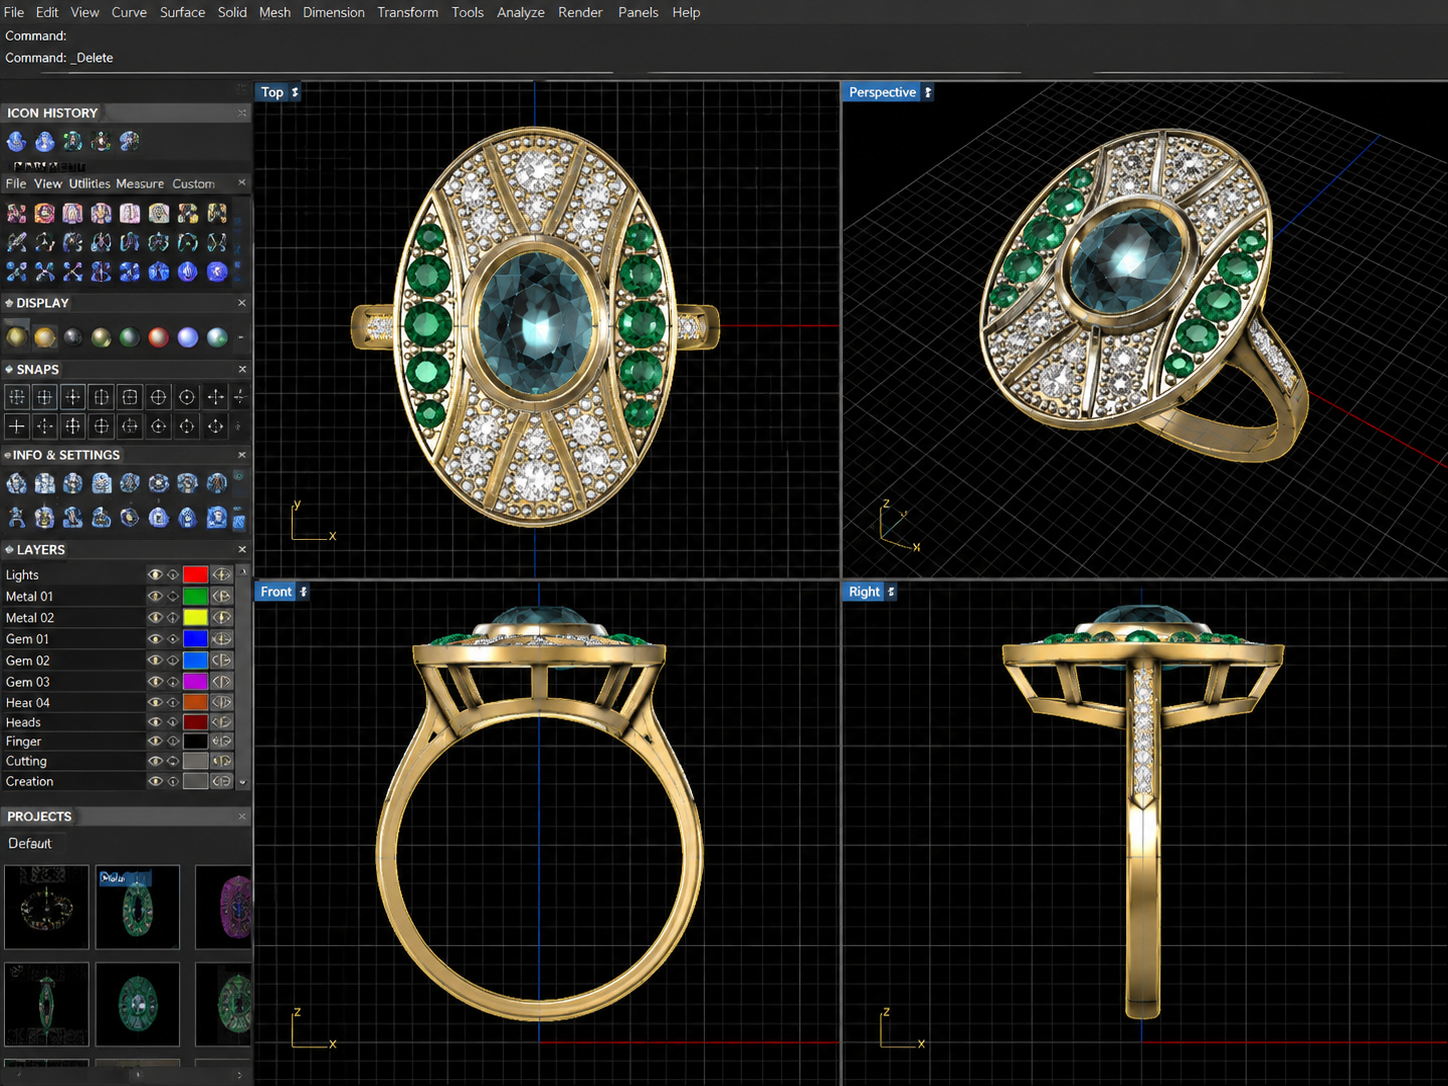This screenshot has width=1448, height=1086.
Task: Click the Metal 02 yellow color swatch
Action: coord(195,618)
